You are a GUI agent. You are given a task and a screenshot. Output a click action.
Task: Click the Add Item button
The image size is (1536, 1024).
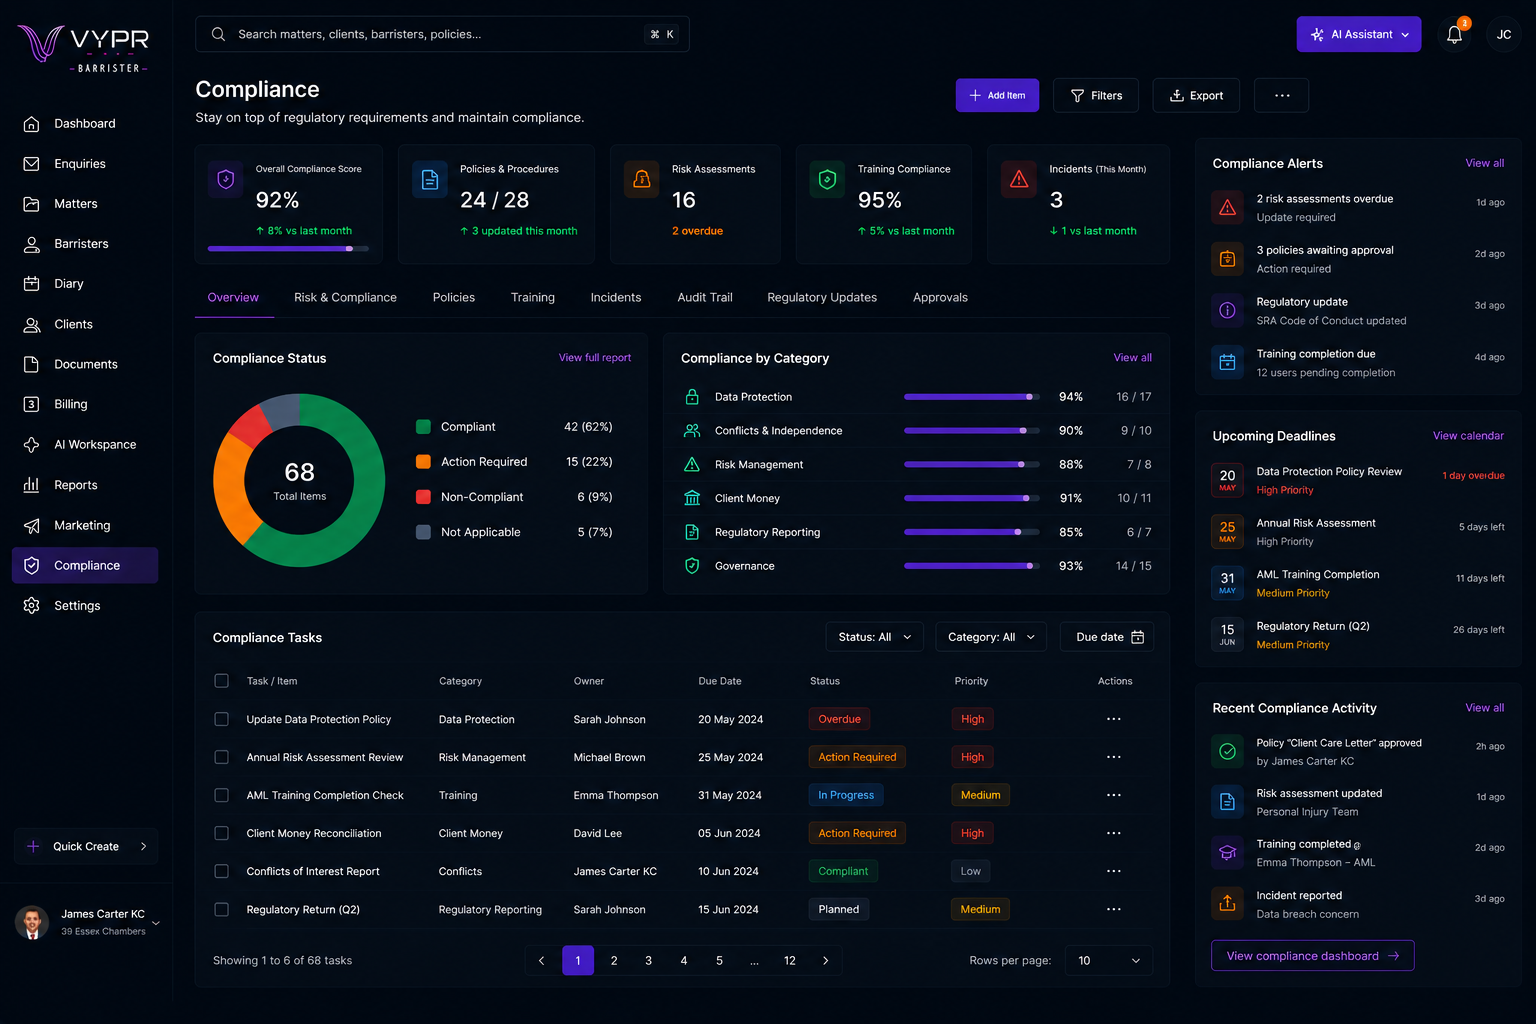(997, 96)
